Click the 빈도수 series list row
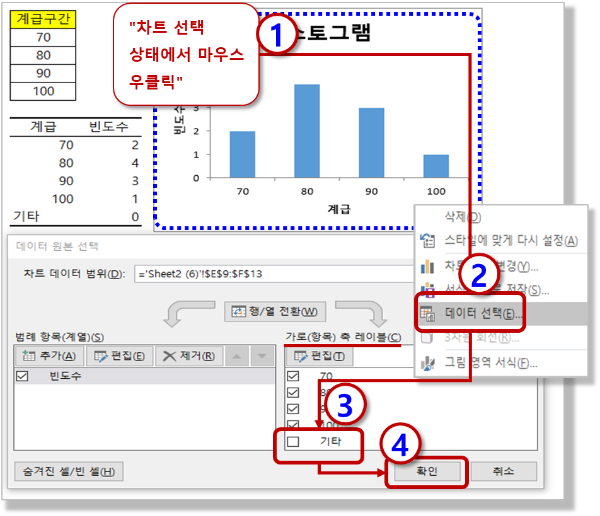 click(145, 376)
